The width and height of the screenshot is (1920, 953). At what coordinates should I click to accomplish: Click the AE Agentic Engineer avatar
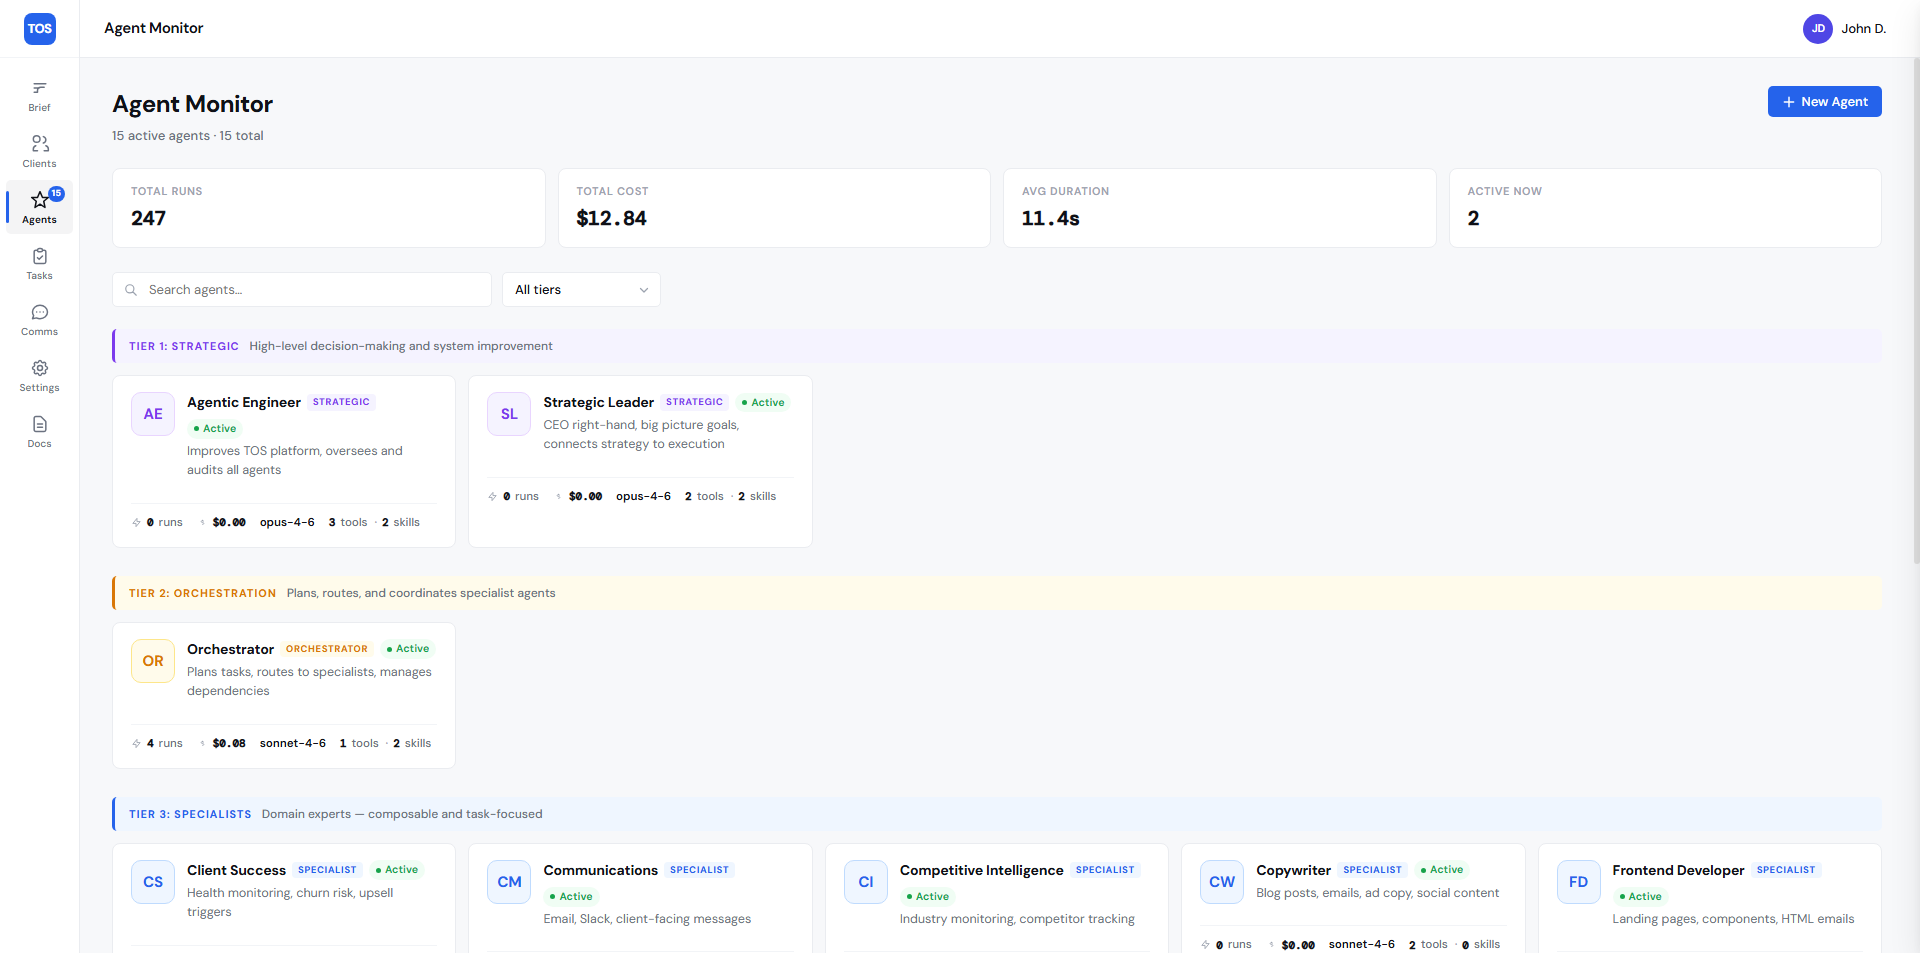tap(153, 414)
